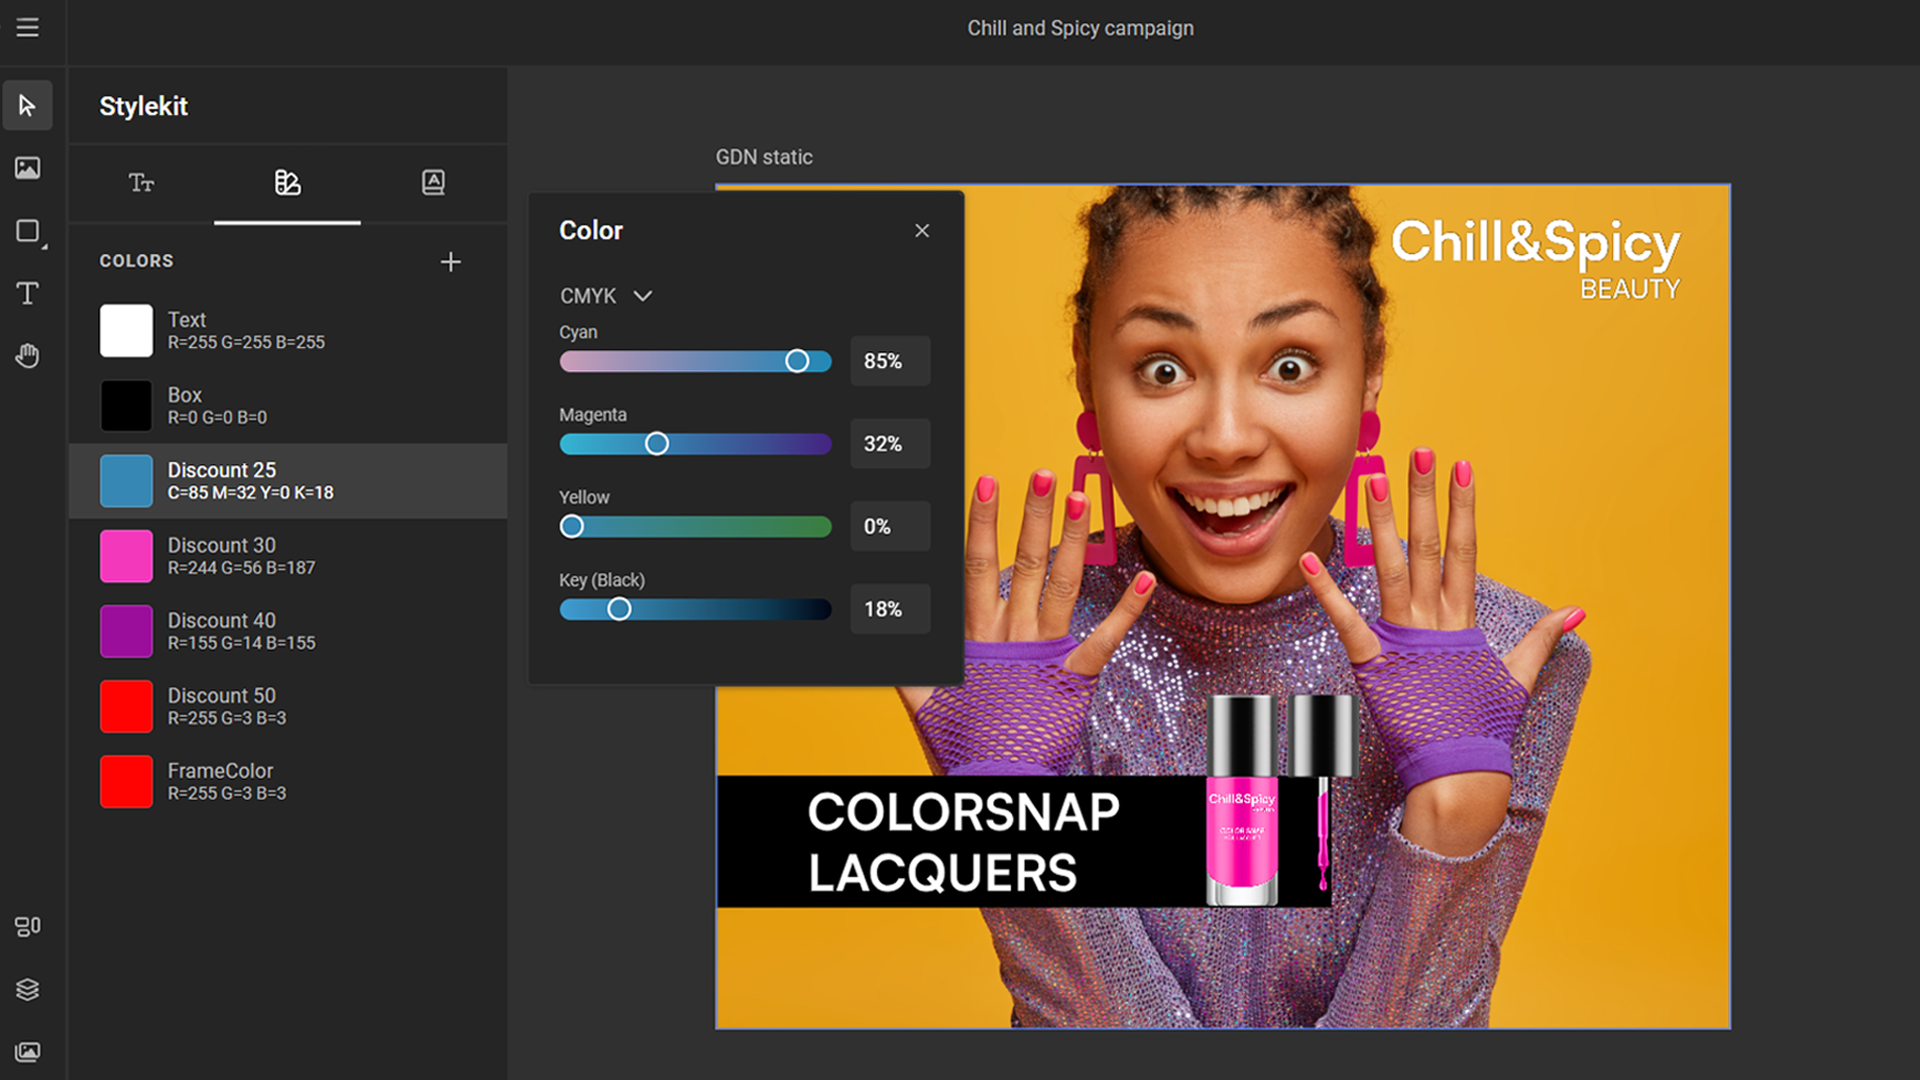
Task: Click the purple Discount 40 swatch
Action: coord(126,631)
